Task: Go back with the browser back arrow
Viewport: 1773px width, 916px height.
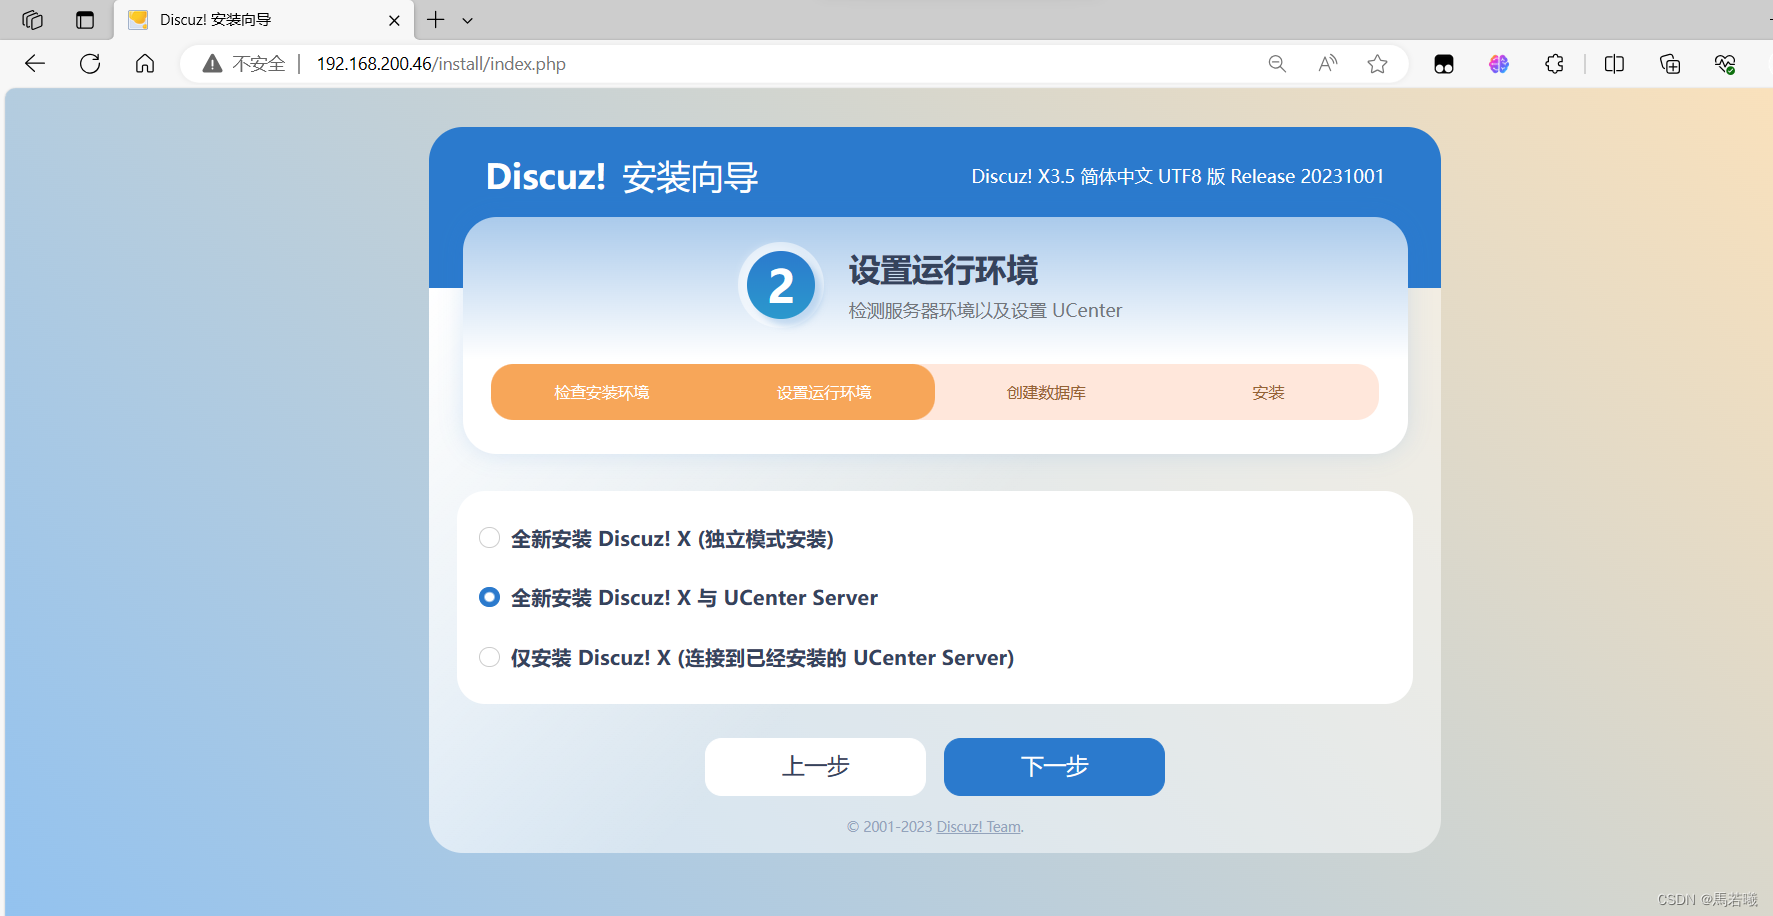Action: pyautogui.click(x=35, y=64)
